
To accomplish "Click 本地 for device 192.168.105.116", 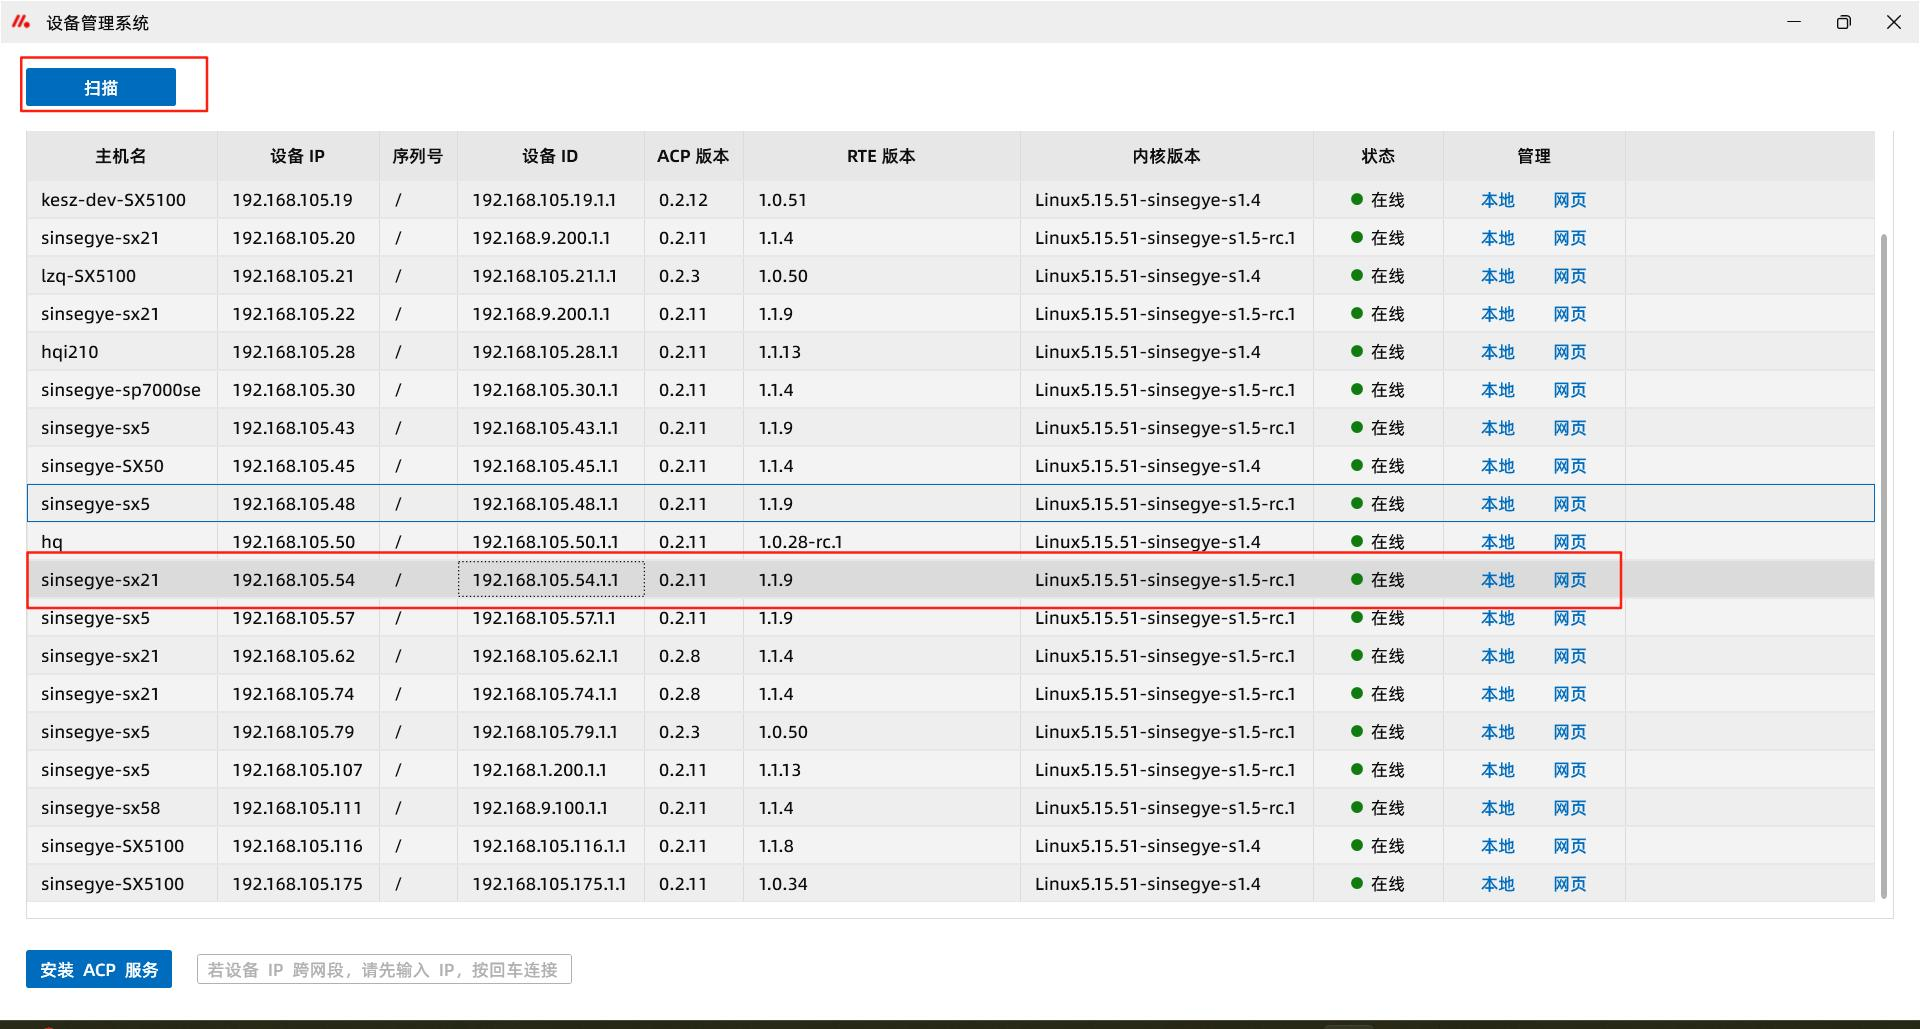I will pos(1498,846).
